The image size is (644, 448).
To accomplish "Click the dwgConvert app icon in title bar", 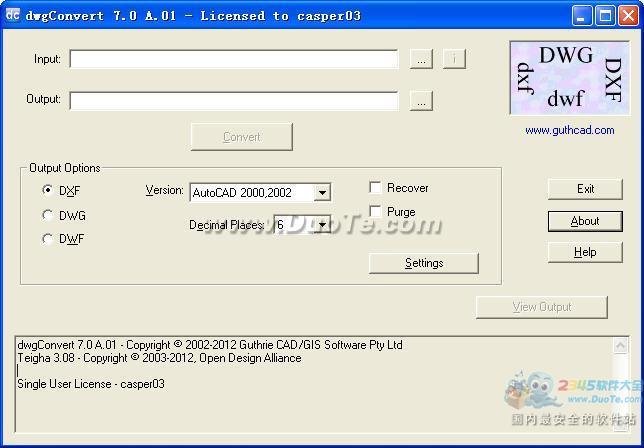I will [13, 15].
